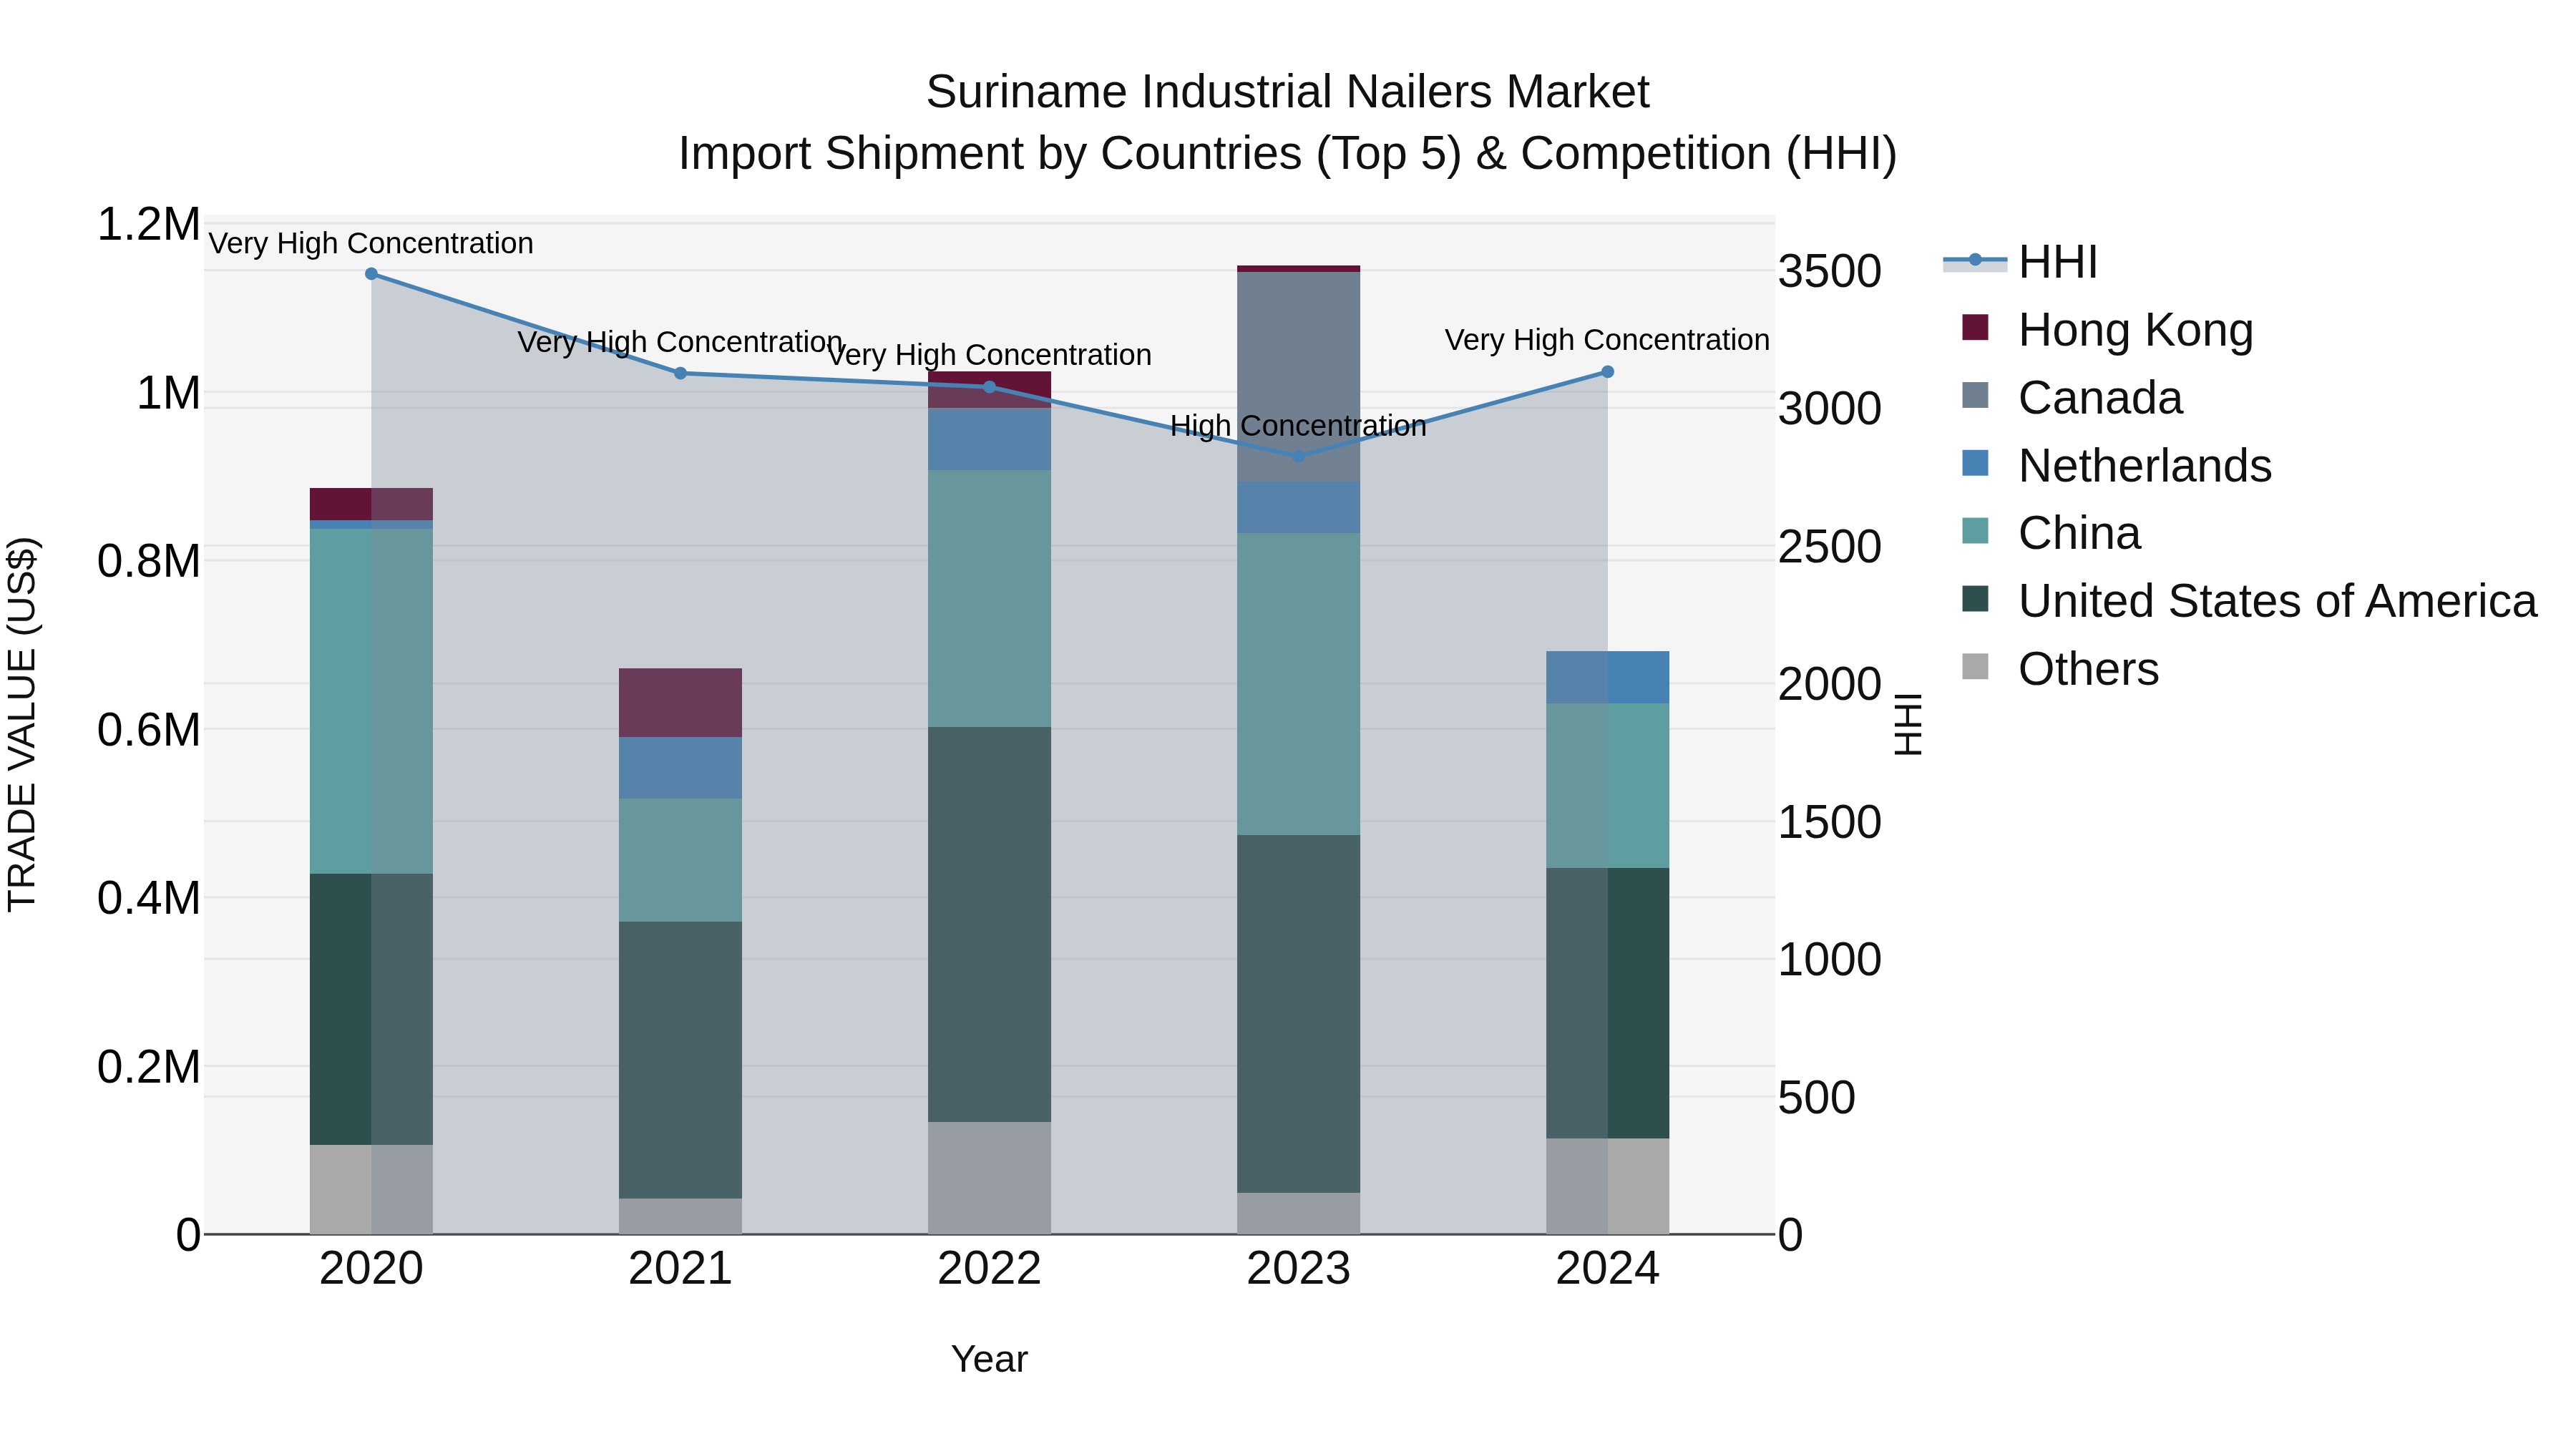This screenshot has height=1449, width=2576.
Task: Click the 2021 United States bar segment
Action: pyautogui.click(x=680, y=1060)
